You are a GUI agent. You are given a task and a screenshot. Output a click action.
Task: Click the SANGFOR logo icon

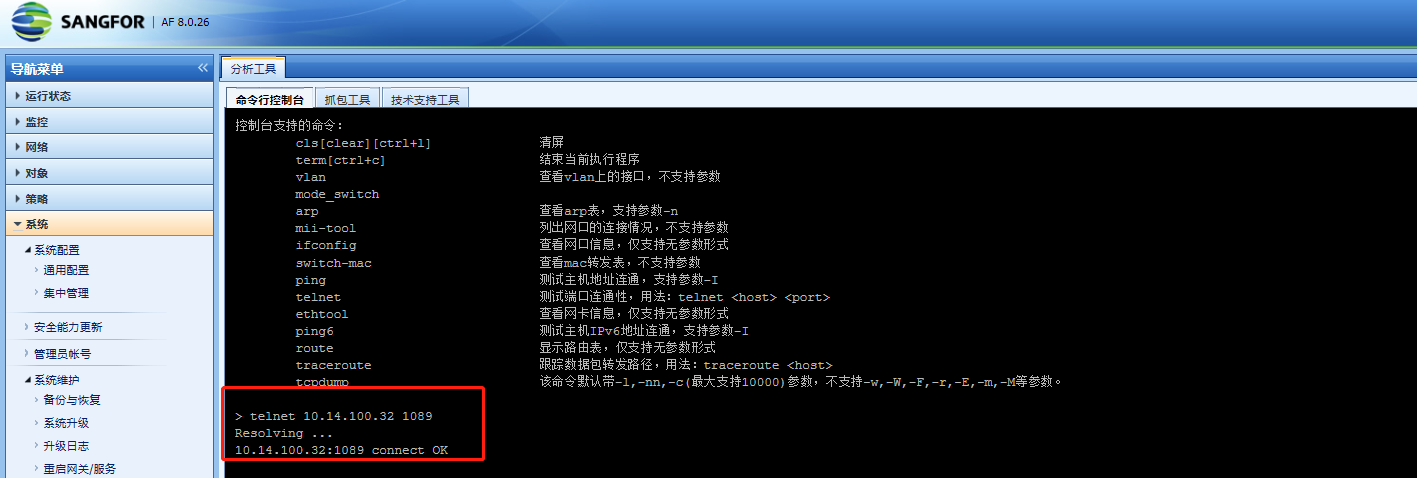pos(27,22)
